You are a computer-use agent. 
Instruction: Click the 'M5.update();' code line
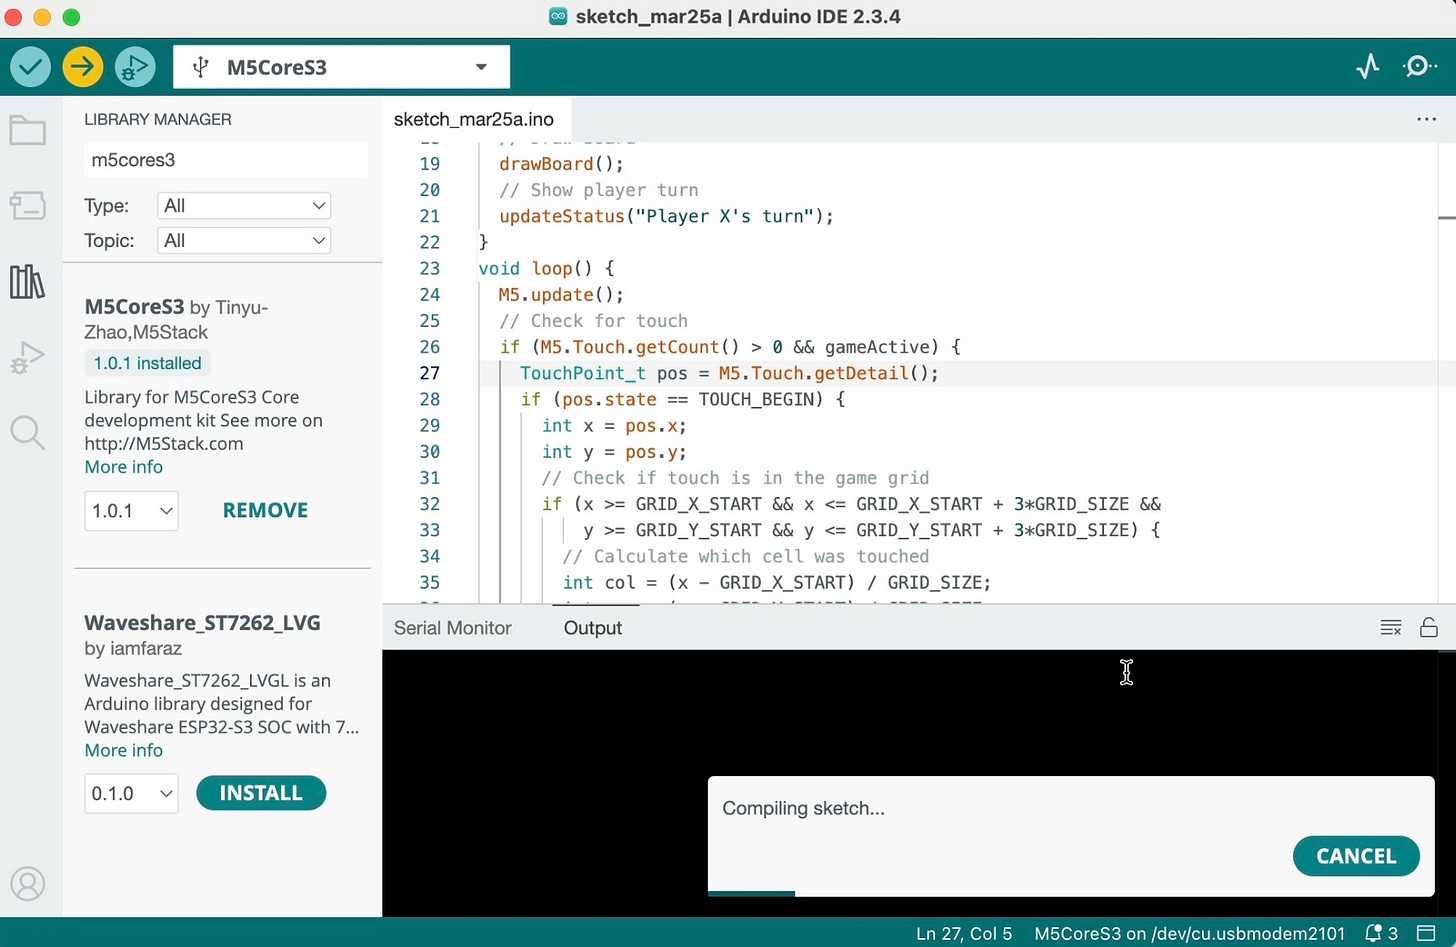click(561, 295)
